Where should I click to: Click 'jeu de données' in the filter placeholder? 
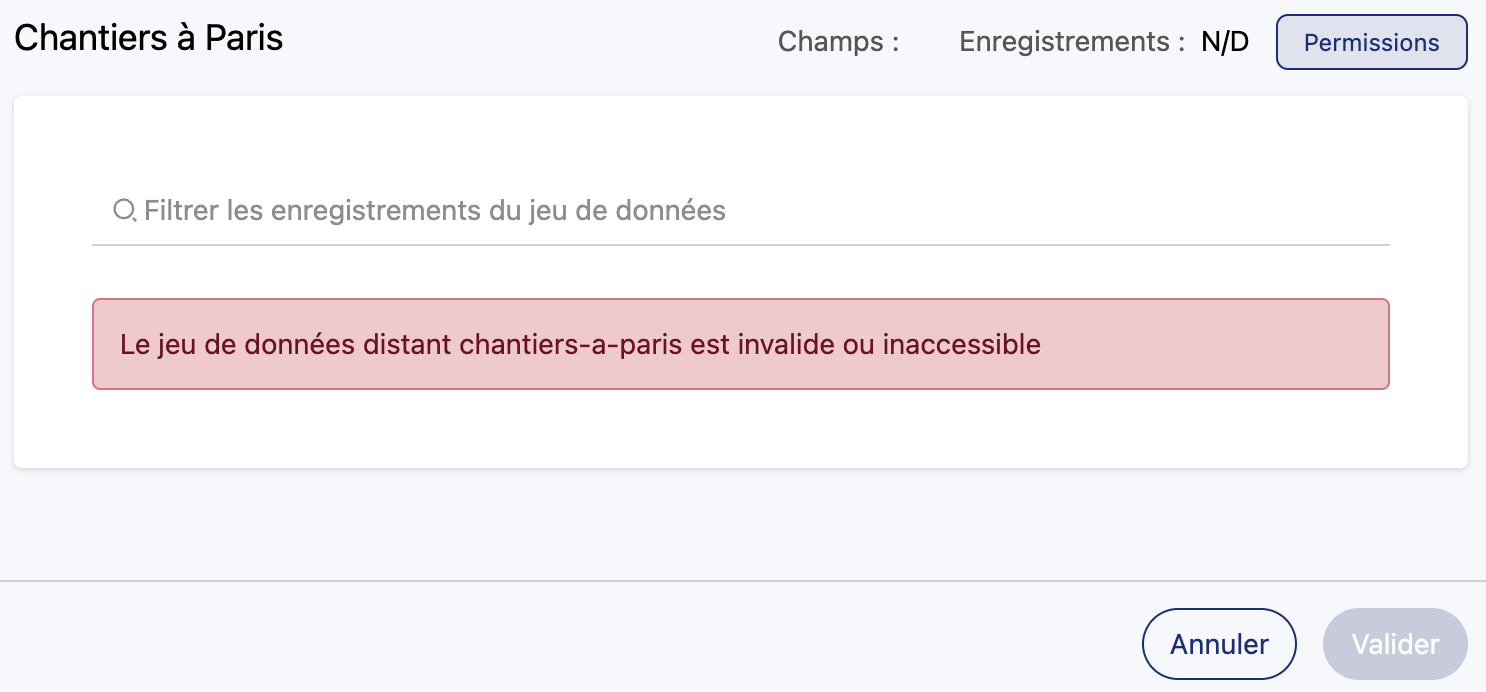pyautogui.click(x=627, y=211)
